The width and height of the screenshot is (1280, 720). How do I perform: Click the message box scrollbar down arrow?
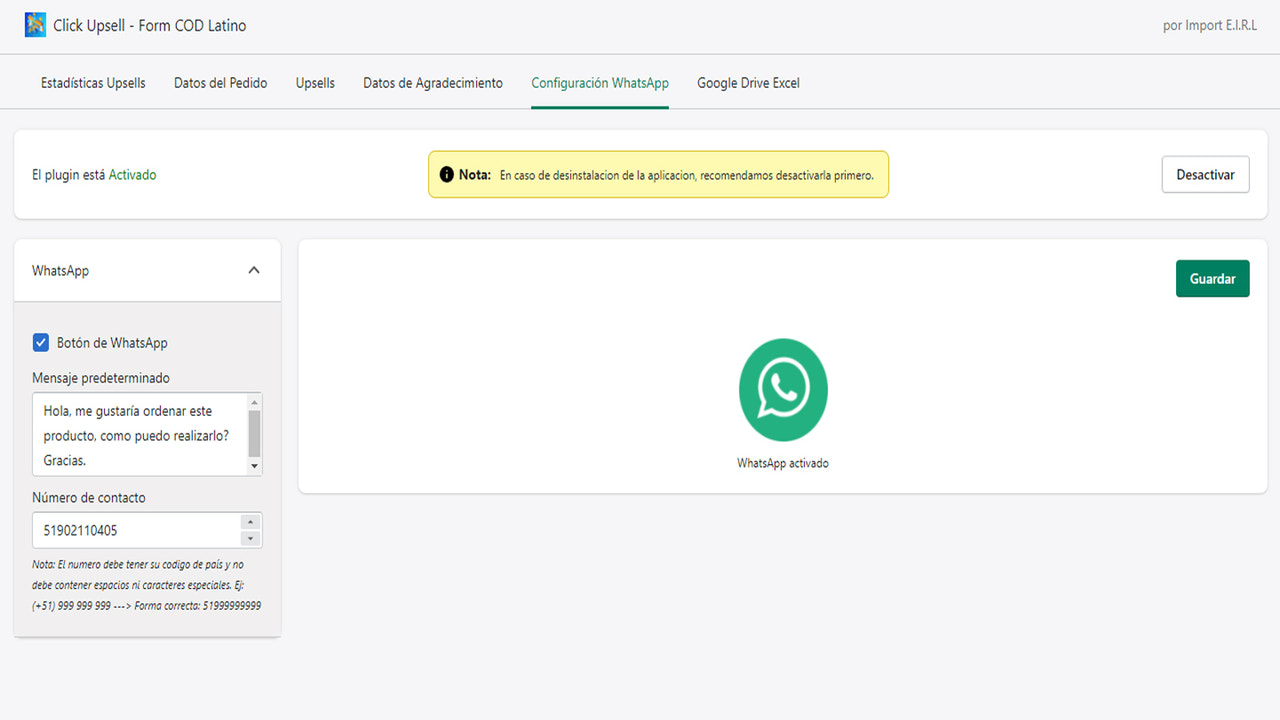pyautogui.click(x=254, y=465)
